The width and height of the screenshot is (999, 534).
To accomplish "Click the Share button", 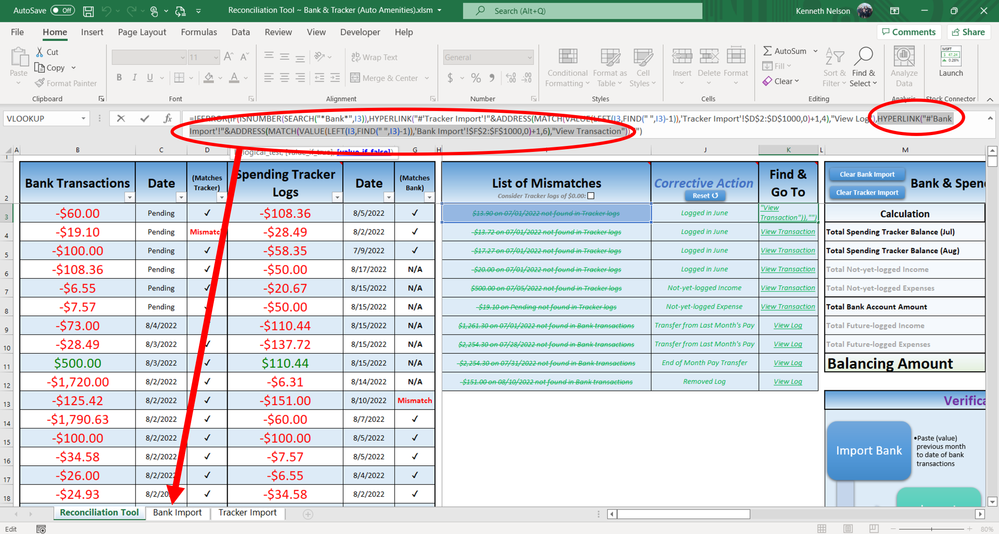I will pos(968,32).
